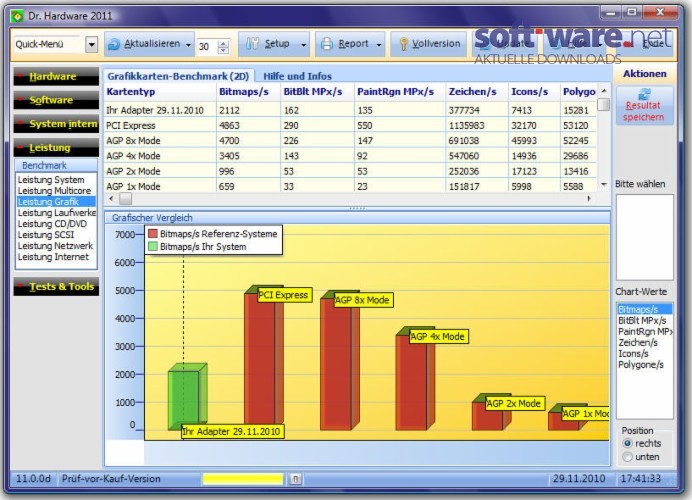Expand the Tests & Tools section
Viewport: 692px width, 500px height.
(56, 287)
